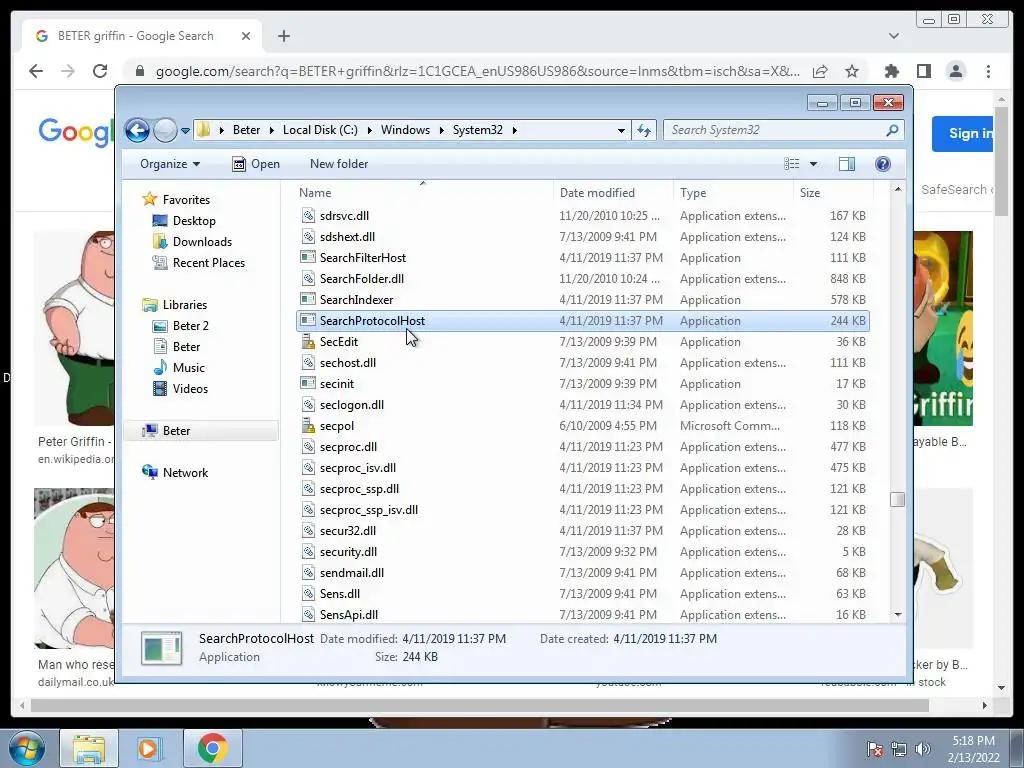Click the Local Disk (C:) breadcrumb

click(x=320, y=130)
